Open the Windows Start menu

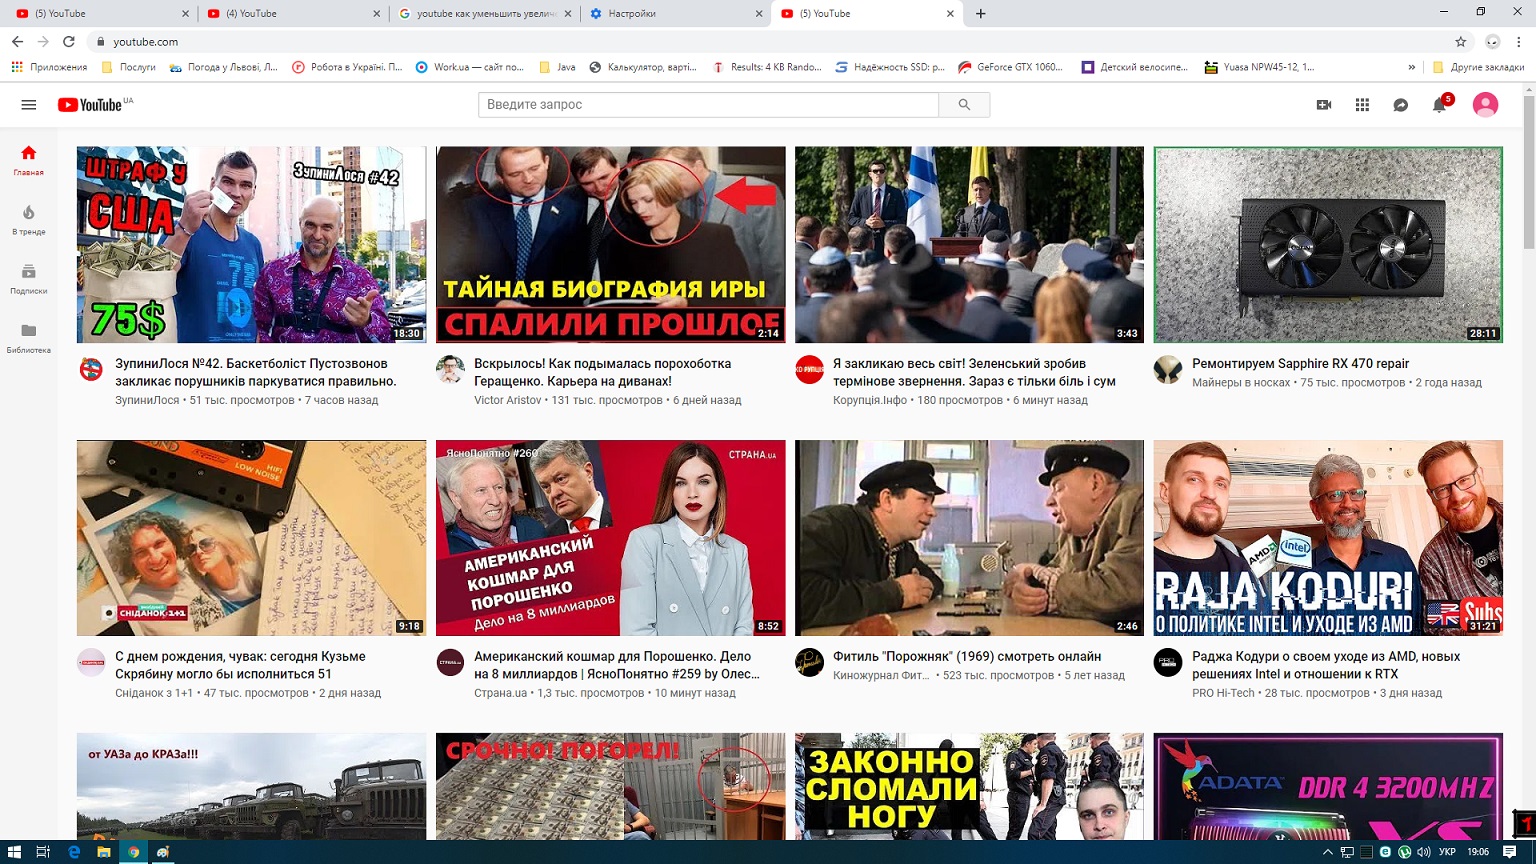(x=14, y=852)
